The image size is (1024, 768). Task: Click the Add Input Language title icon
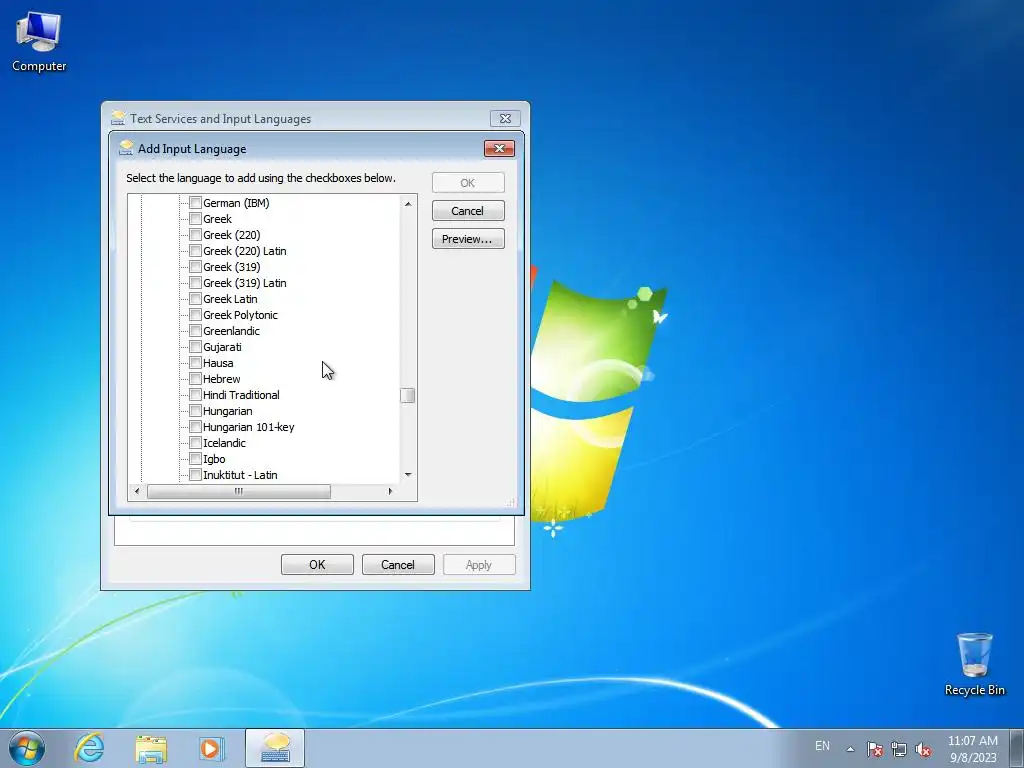[x=126, y=148]
